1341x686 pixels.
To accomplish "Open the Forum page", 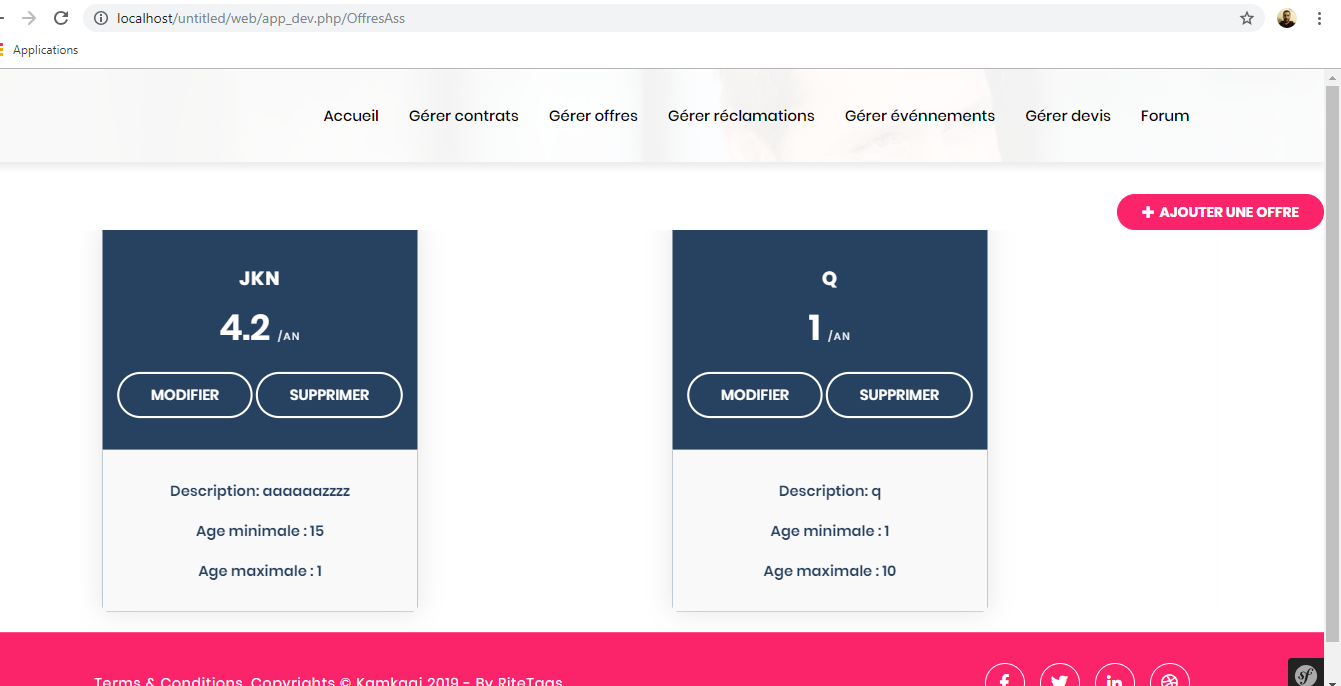I will pos(1164,115).
